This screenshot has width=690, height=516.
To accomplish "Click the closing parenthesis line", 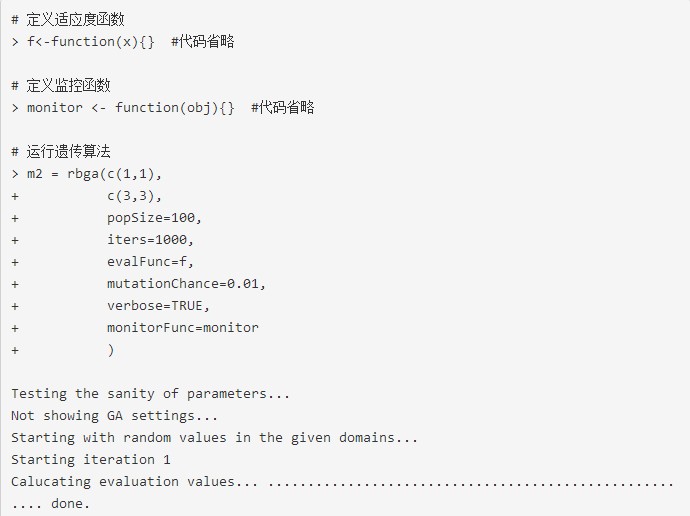I will (x=111, y=350).
